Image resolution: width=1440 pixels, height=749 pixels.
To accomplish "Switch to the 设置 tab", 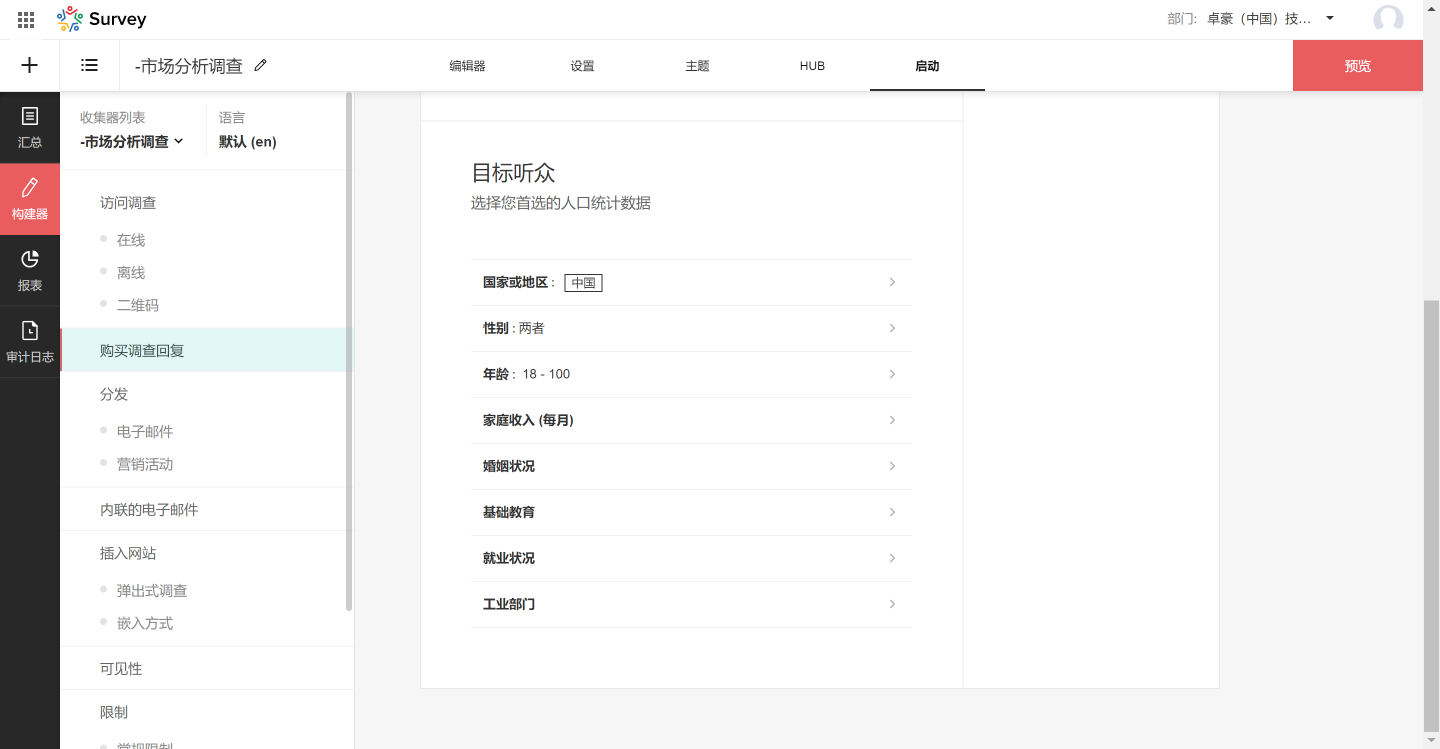I will pyautogui.click(x=582, y=66).
